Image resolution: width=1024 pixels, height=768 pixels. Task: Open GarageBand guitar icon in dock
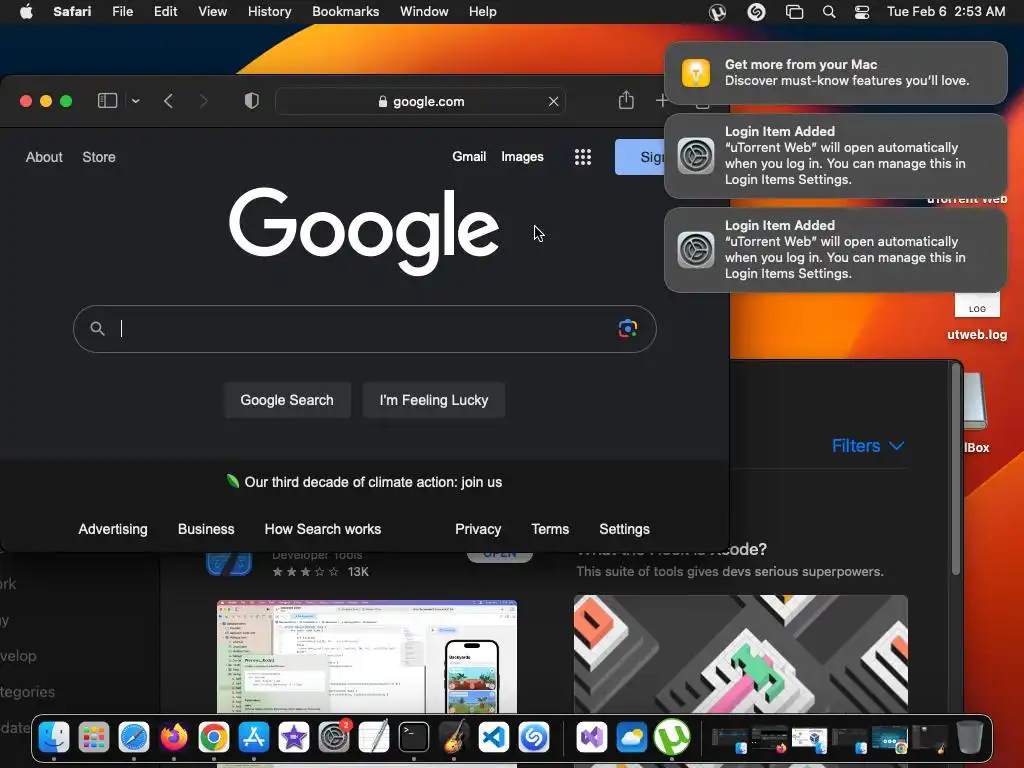pos(454,737)
